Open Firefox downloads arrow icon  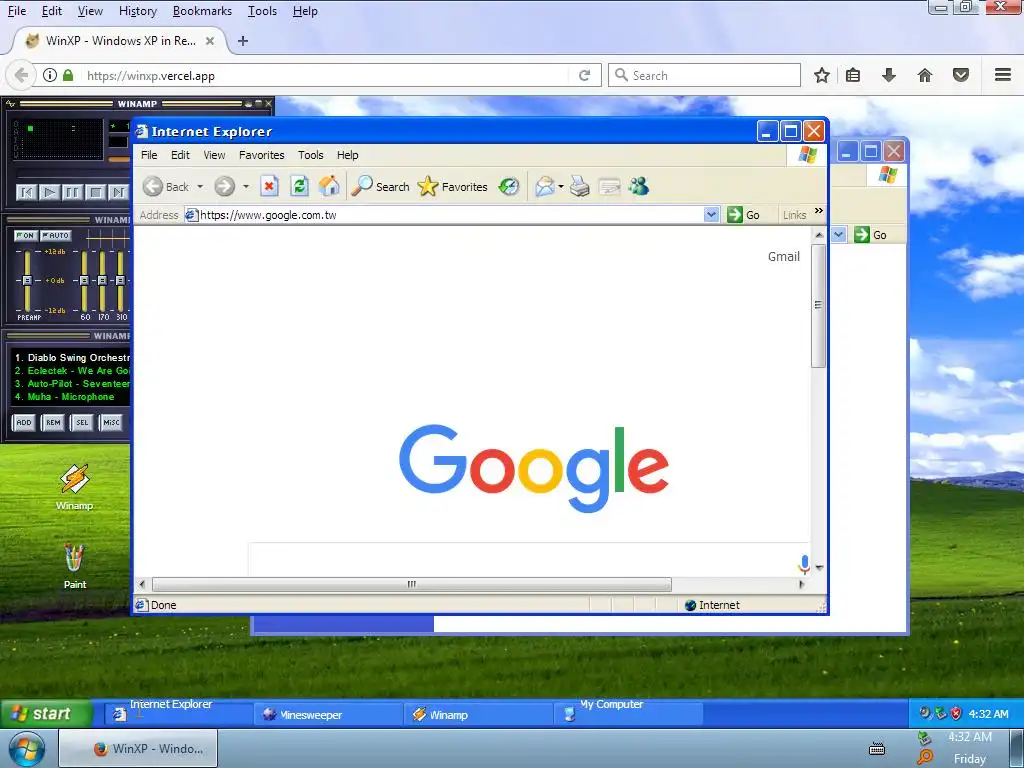pyautogui.click(x=889, y=75)
